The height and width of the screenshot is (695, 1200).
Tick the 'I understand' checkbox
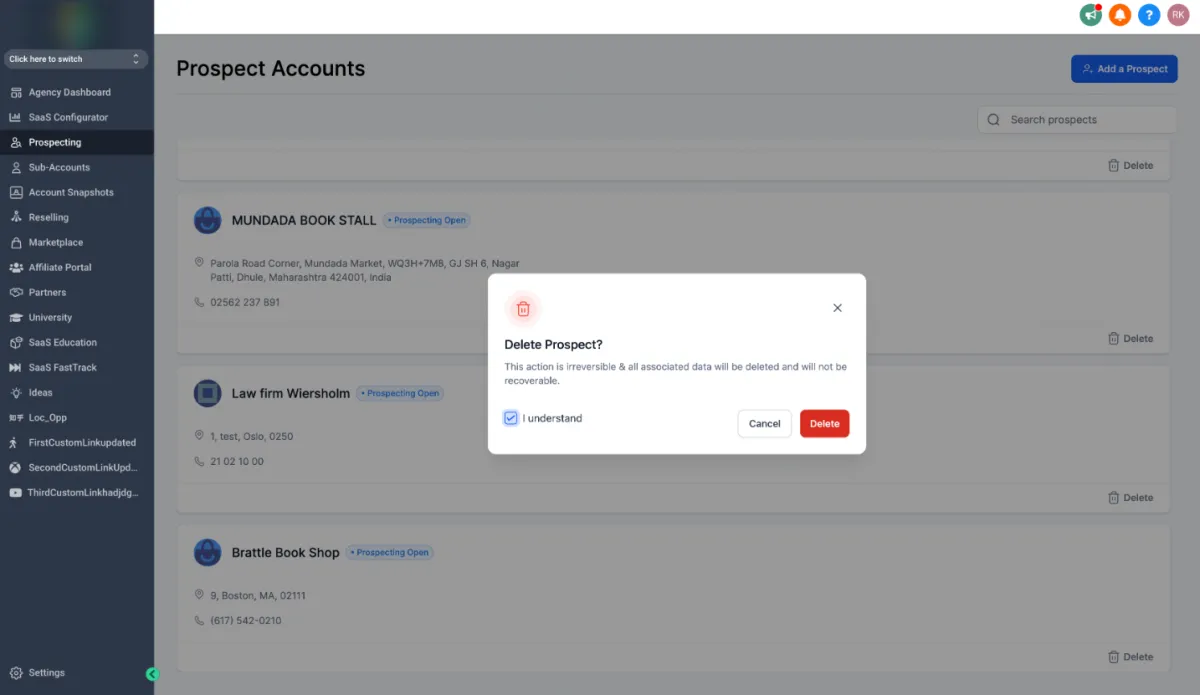(511, 418)
